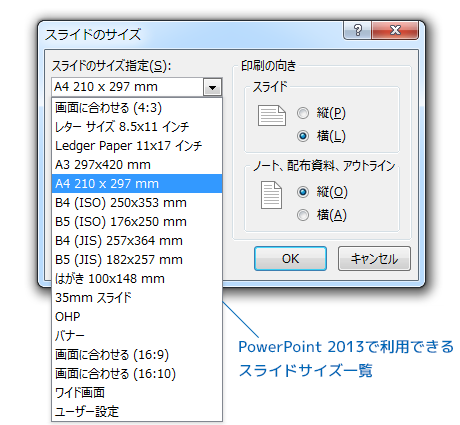
Task: Pick ユーザー設定 custom size
Action: (x=137, y=412)
